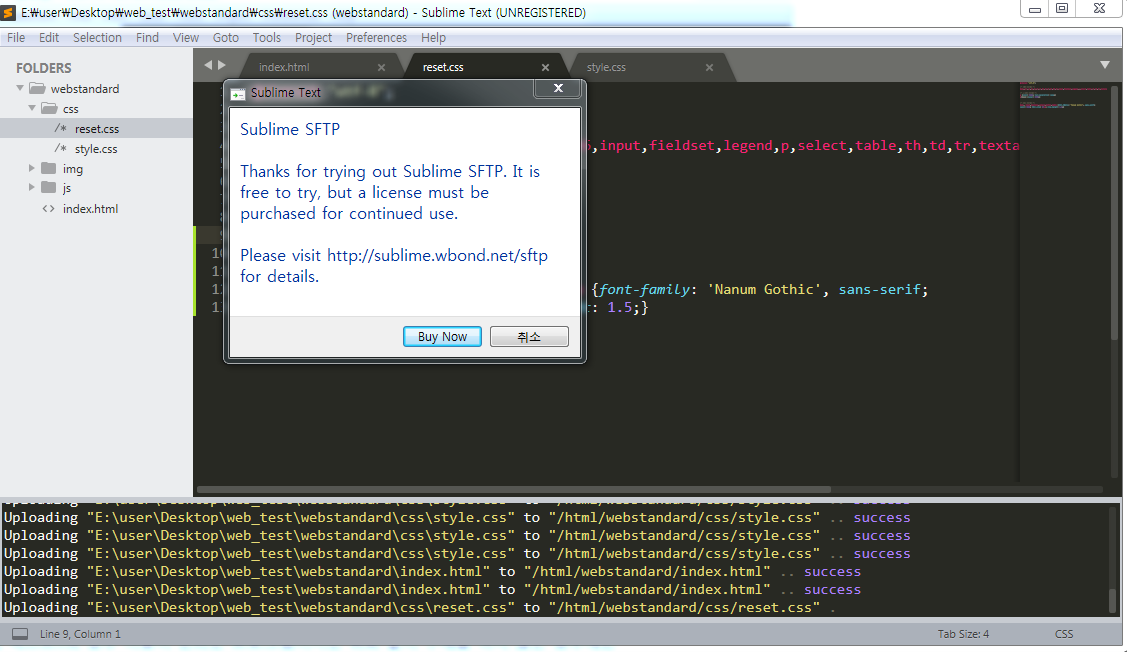The image size is (1127, 652).
Task: Change Tab Size: 4 setting
Action: [x=963, y=633]
